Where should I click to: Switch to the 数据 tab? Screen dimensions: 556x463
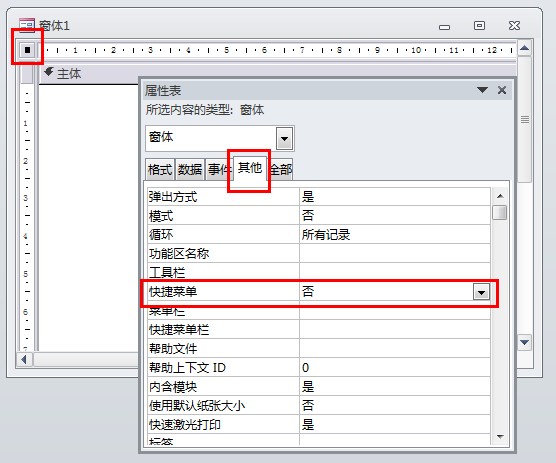tap(190, 169)
